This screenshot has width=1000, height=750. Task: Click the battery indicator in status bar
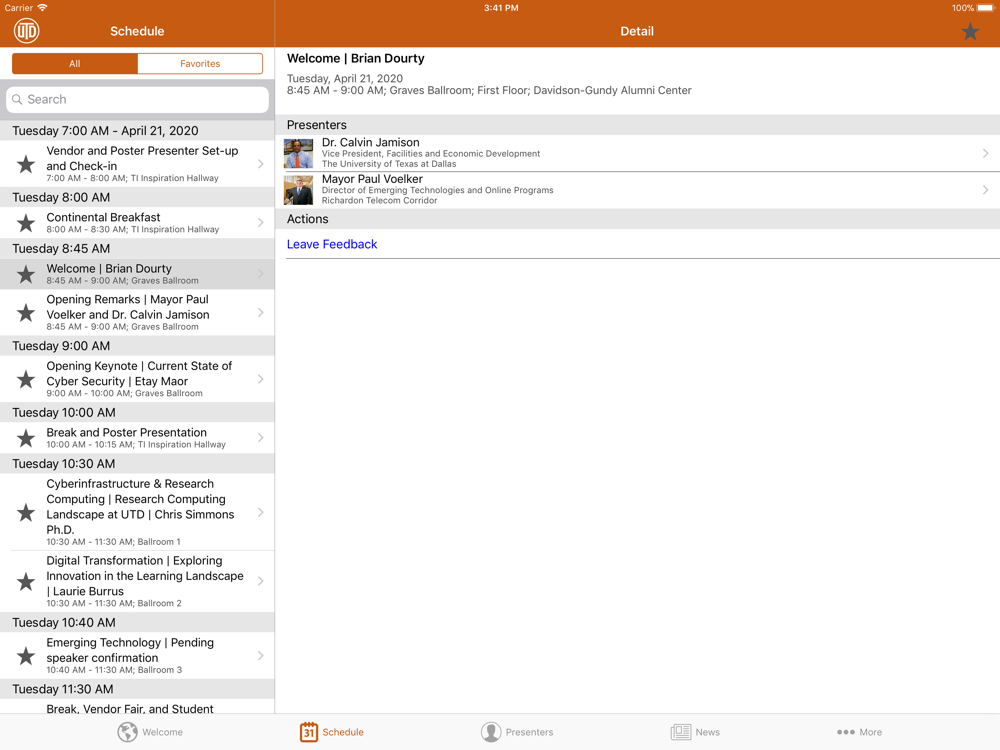[985, 8]
